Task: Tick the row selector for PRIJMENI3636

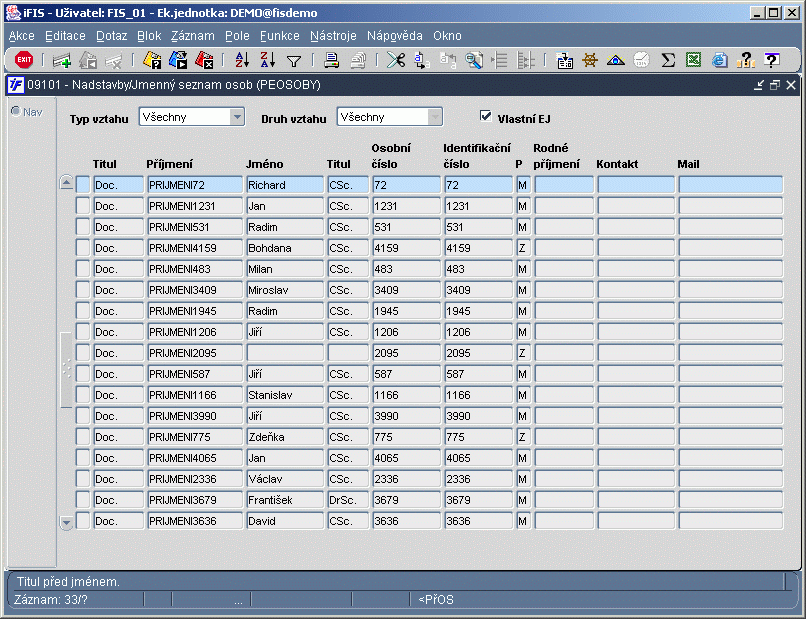Action: (83, 521)
